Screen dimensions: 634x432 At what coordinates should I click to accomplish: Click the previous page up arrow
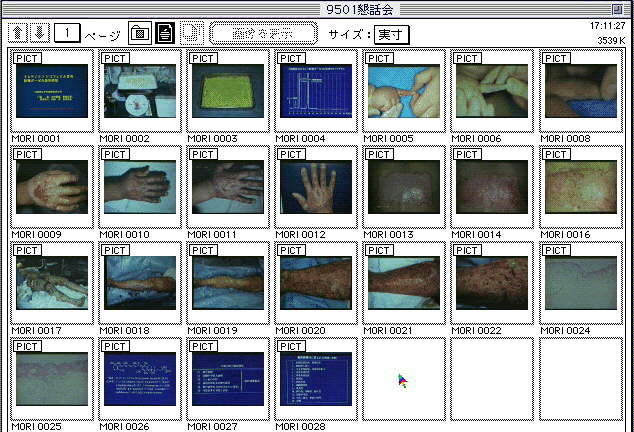coord(19,34)
